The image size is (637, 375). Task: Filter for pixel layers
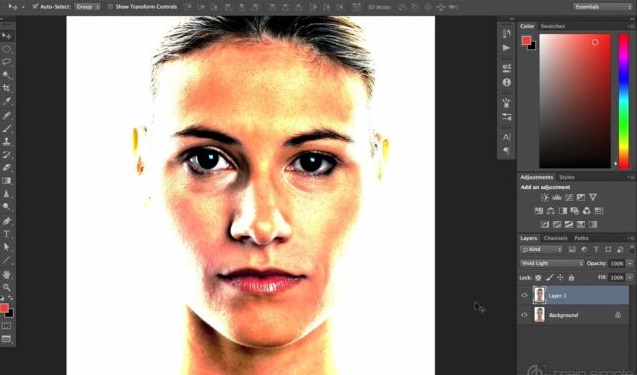[x=572, y=249]
